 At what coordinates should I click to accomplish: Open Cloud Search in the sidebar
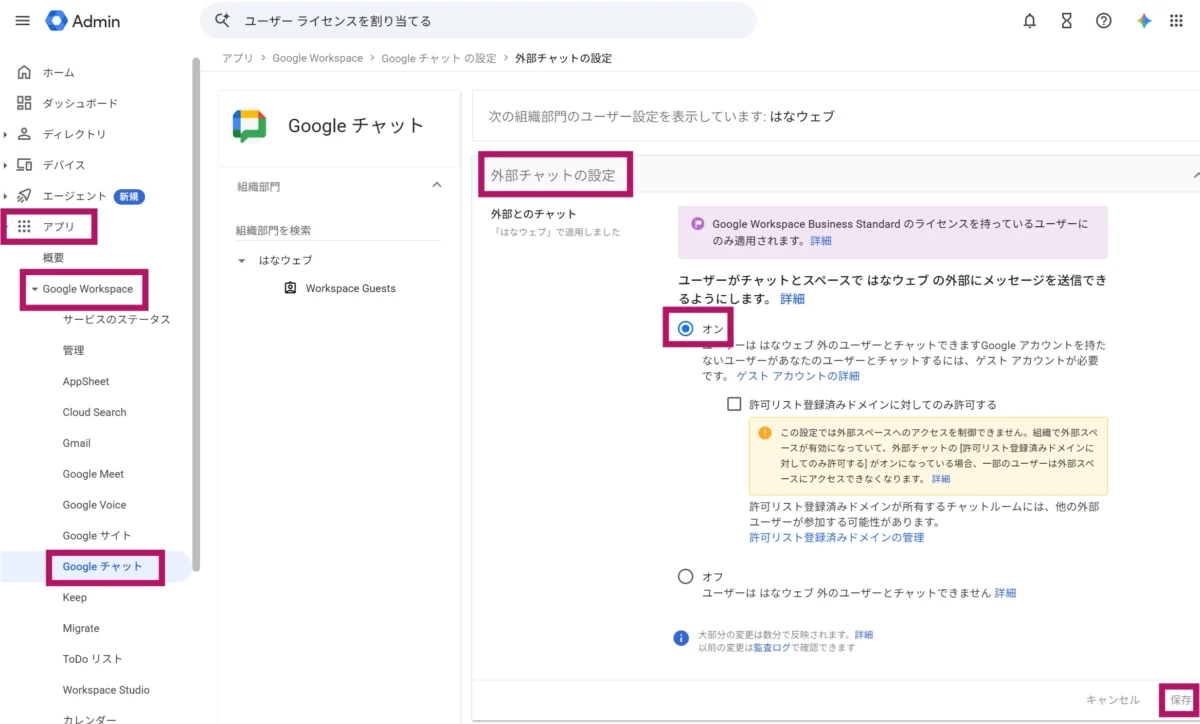pyautogui.click(x=95, y=413)
